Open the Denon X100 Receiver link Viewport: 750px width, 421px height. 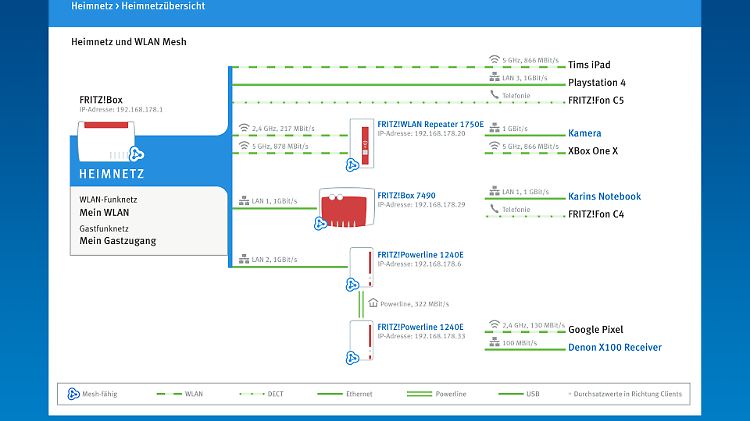(615, 348)
